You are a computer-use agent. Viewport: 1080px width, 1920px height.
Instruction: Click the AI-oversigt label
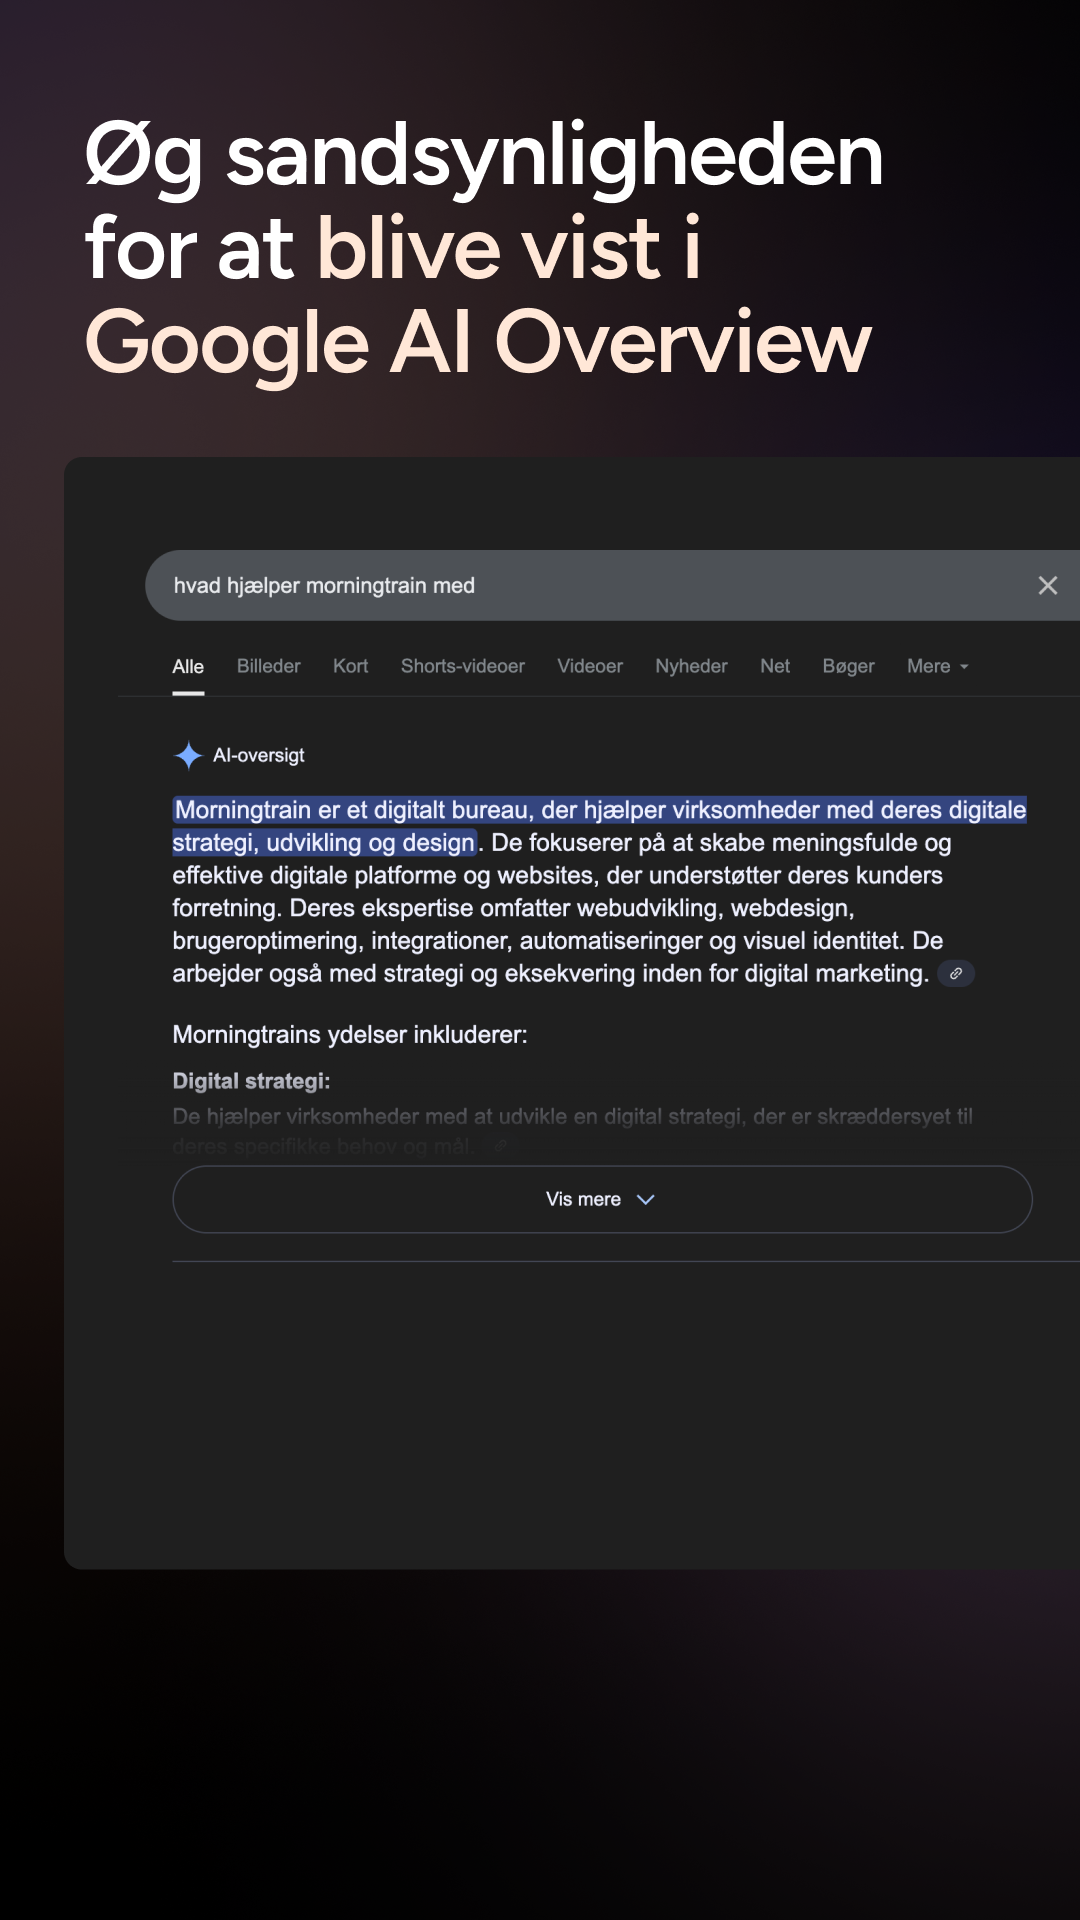pyautogui.click(x=259, y=756)
